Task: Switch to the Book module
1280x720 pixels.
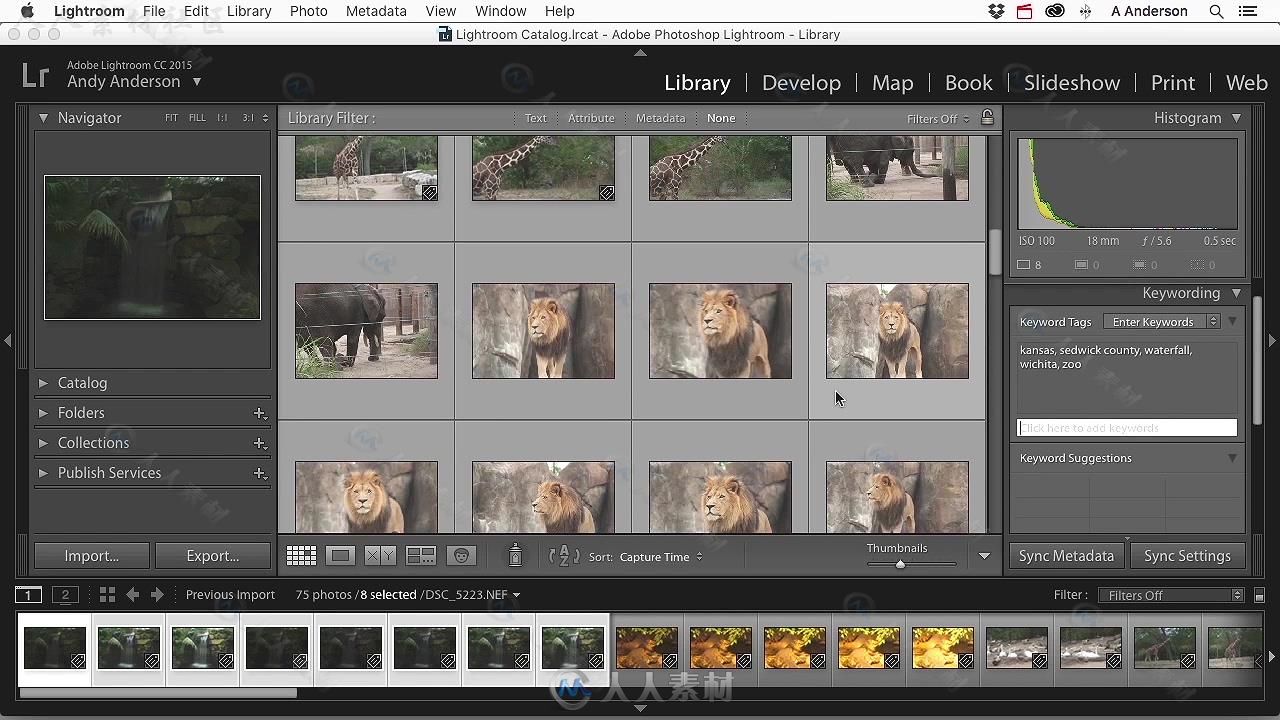Action: [968, 83]
